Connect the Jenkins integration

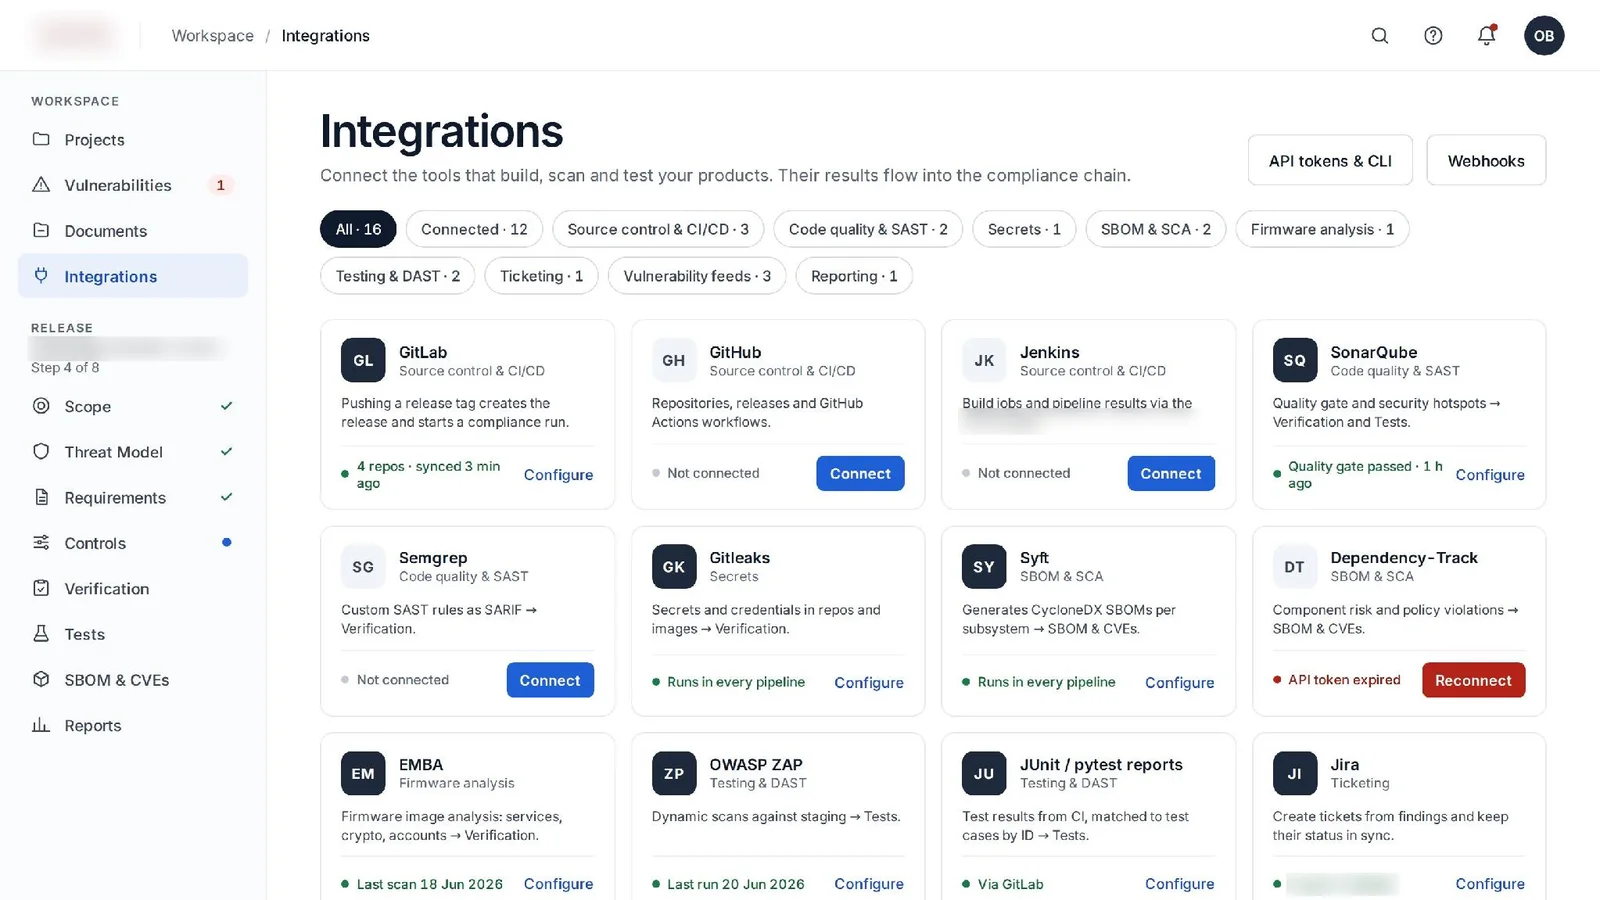(1171, 473)
